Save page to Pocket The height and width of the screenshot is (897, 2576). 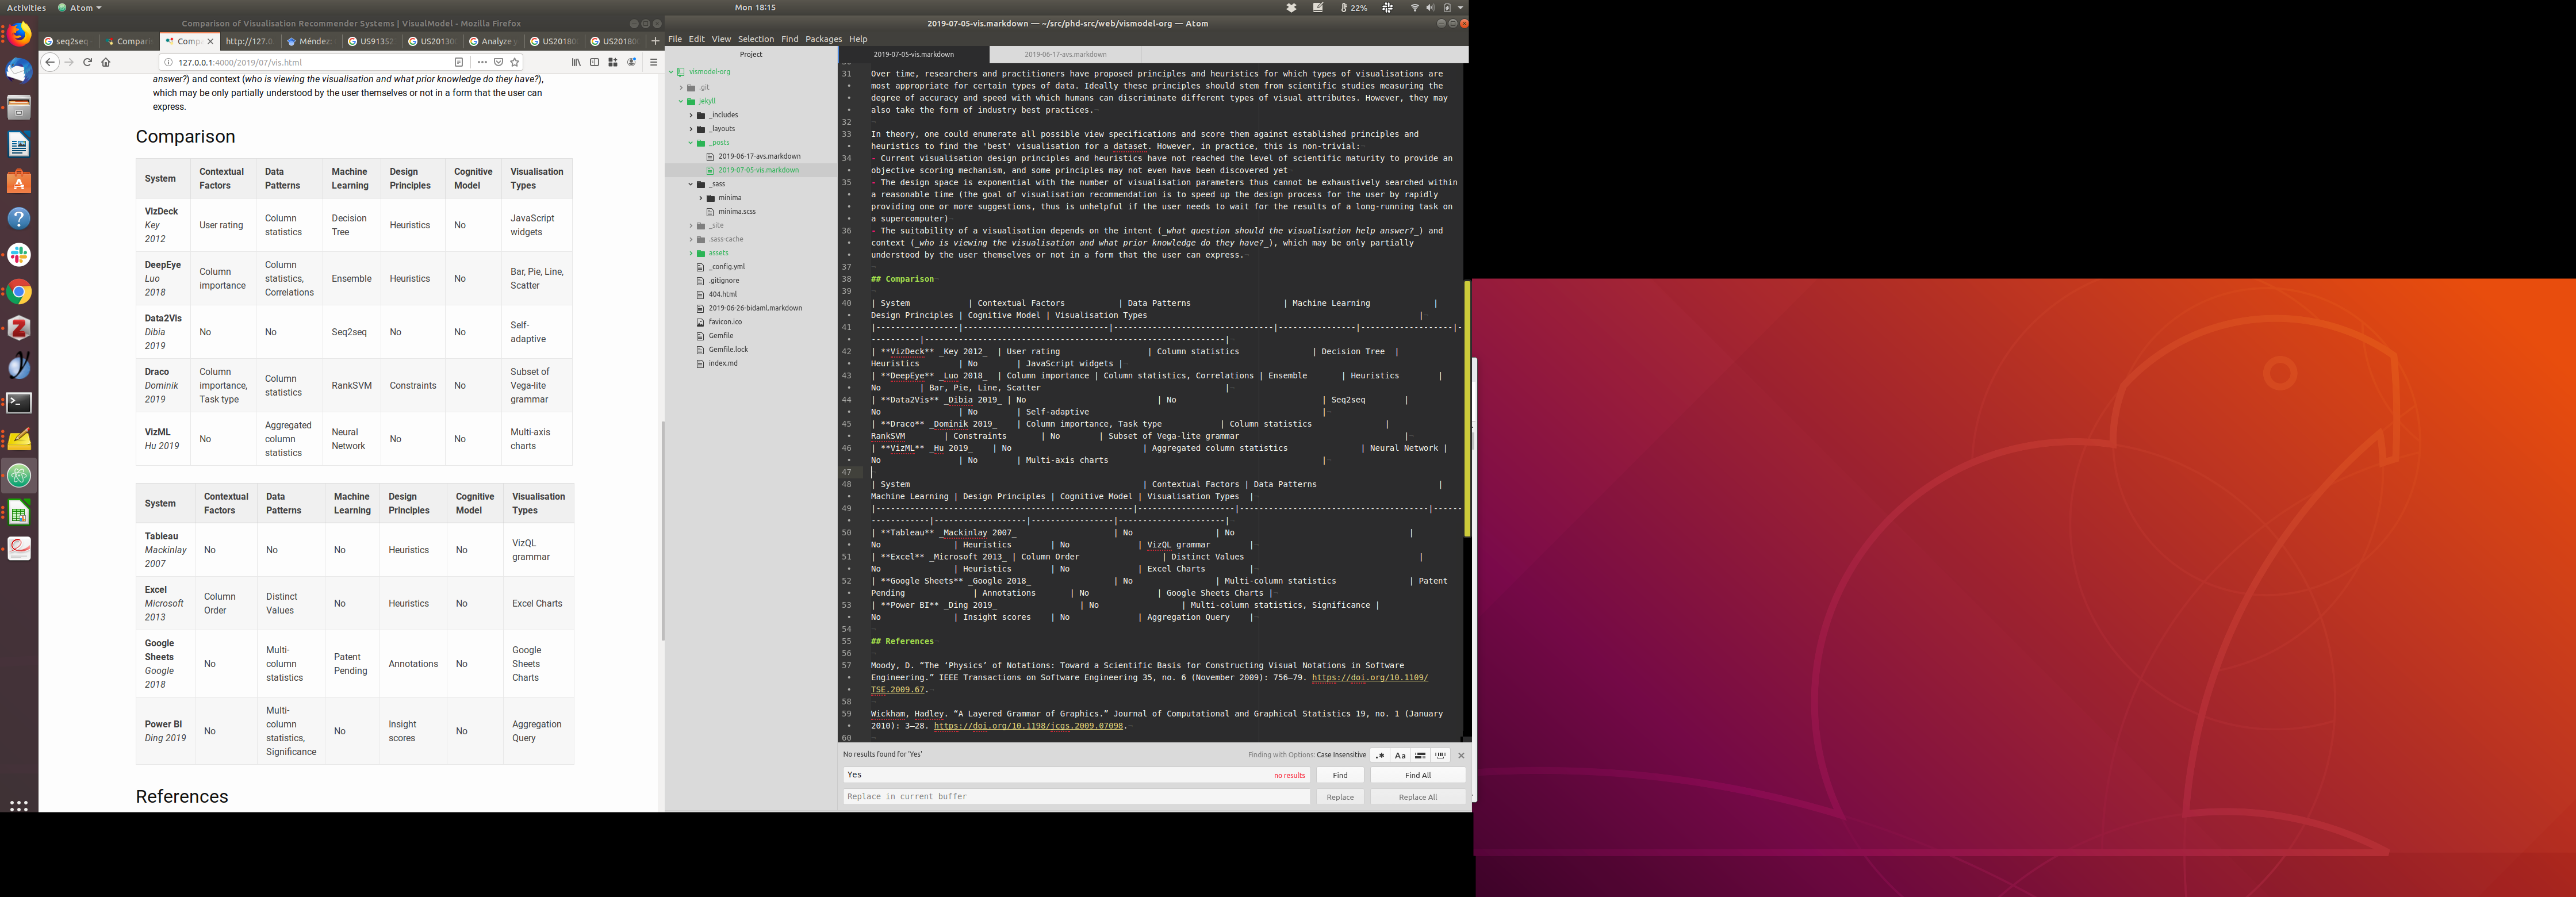tap(499, 62)
